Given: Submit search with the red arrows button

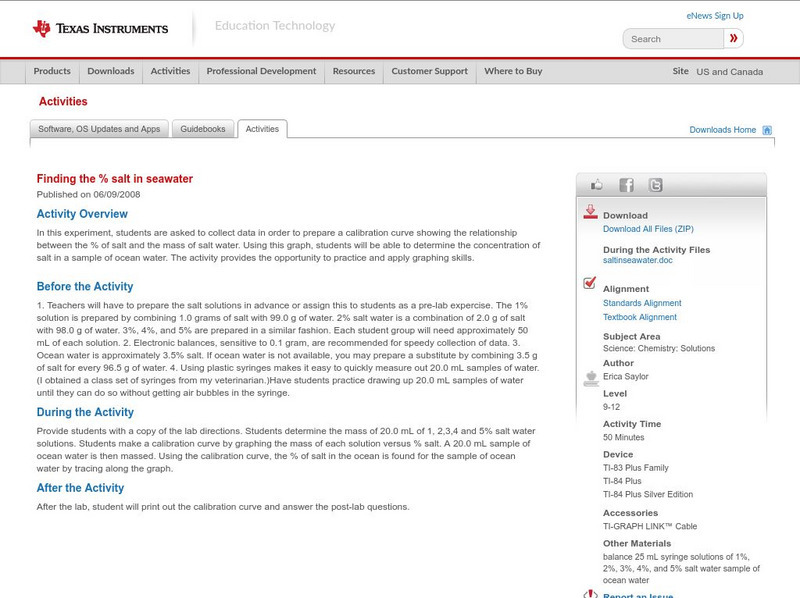Looking at the screenshot, I should 733,38.
